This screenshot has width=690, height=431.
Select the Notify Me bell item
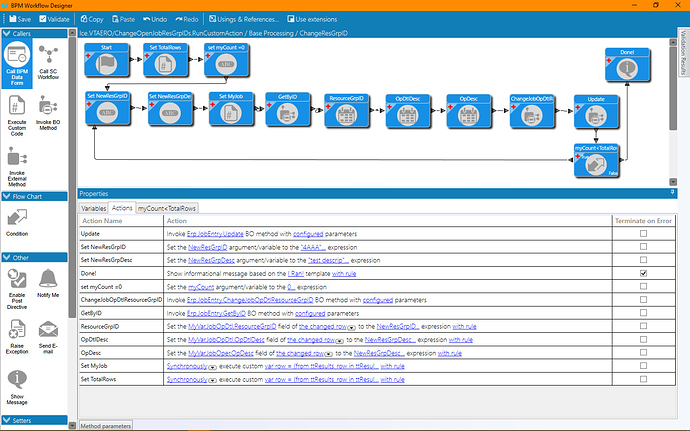[48, 283]
